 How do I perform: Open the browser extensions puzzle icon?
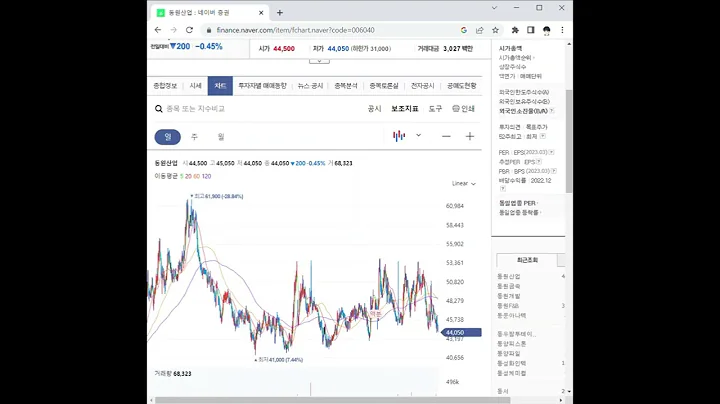(515, 30)
